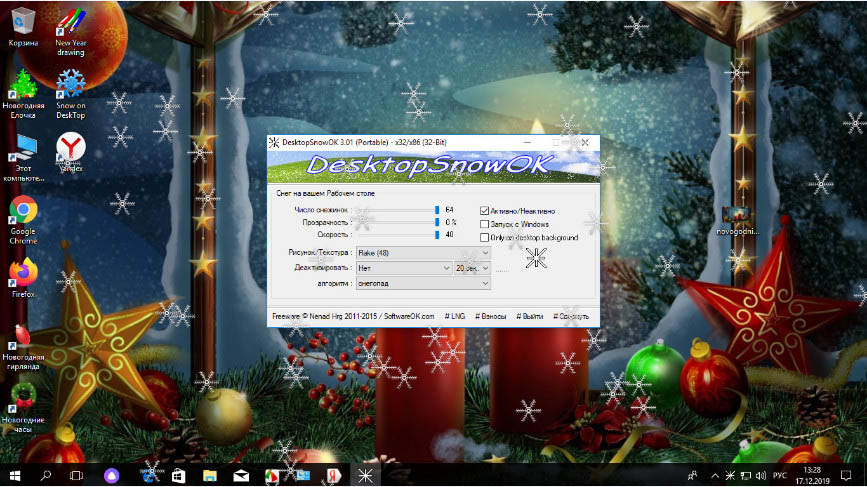The height and width of the screenshot is (487, 867).
Task: Open Task View on the taskbar
Action: (76, 475)
